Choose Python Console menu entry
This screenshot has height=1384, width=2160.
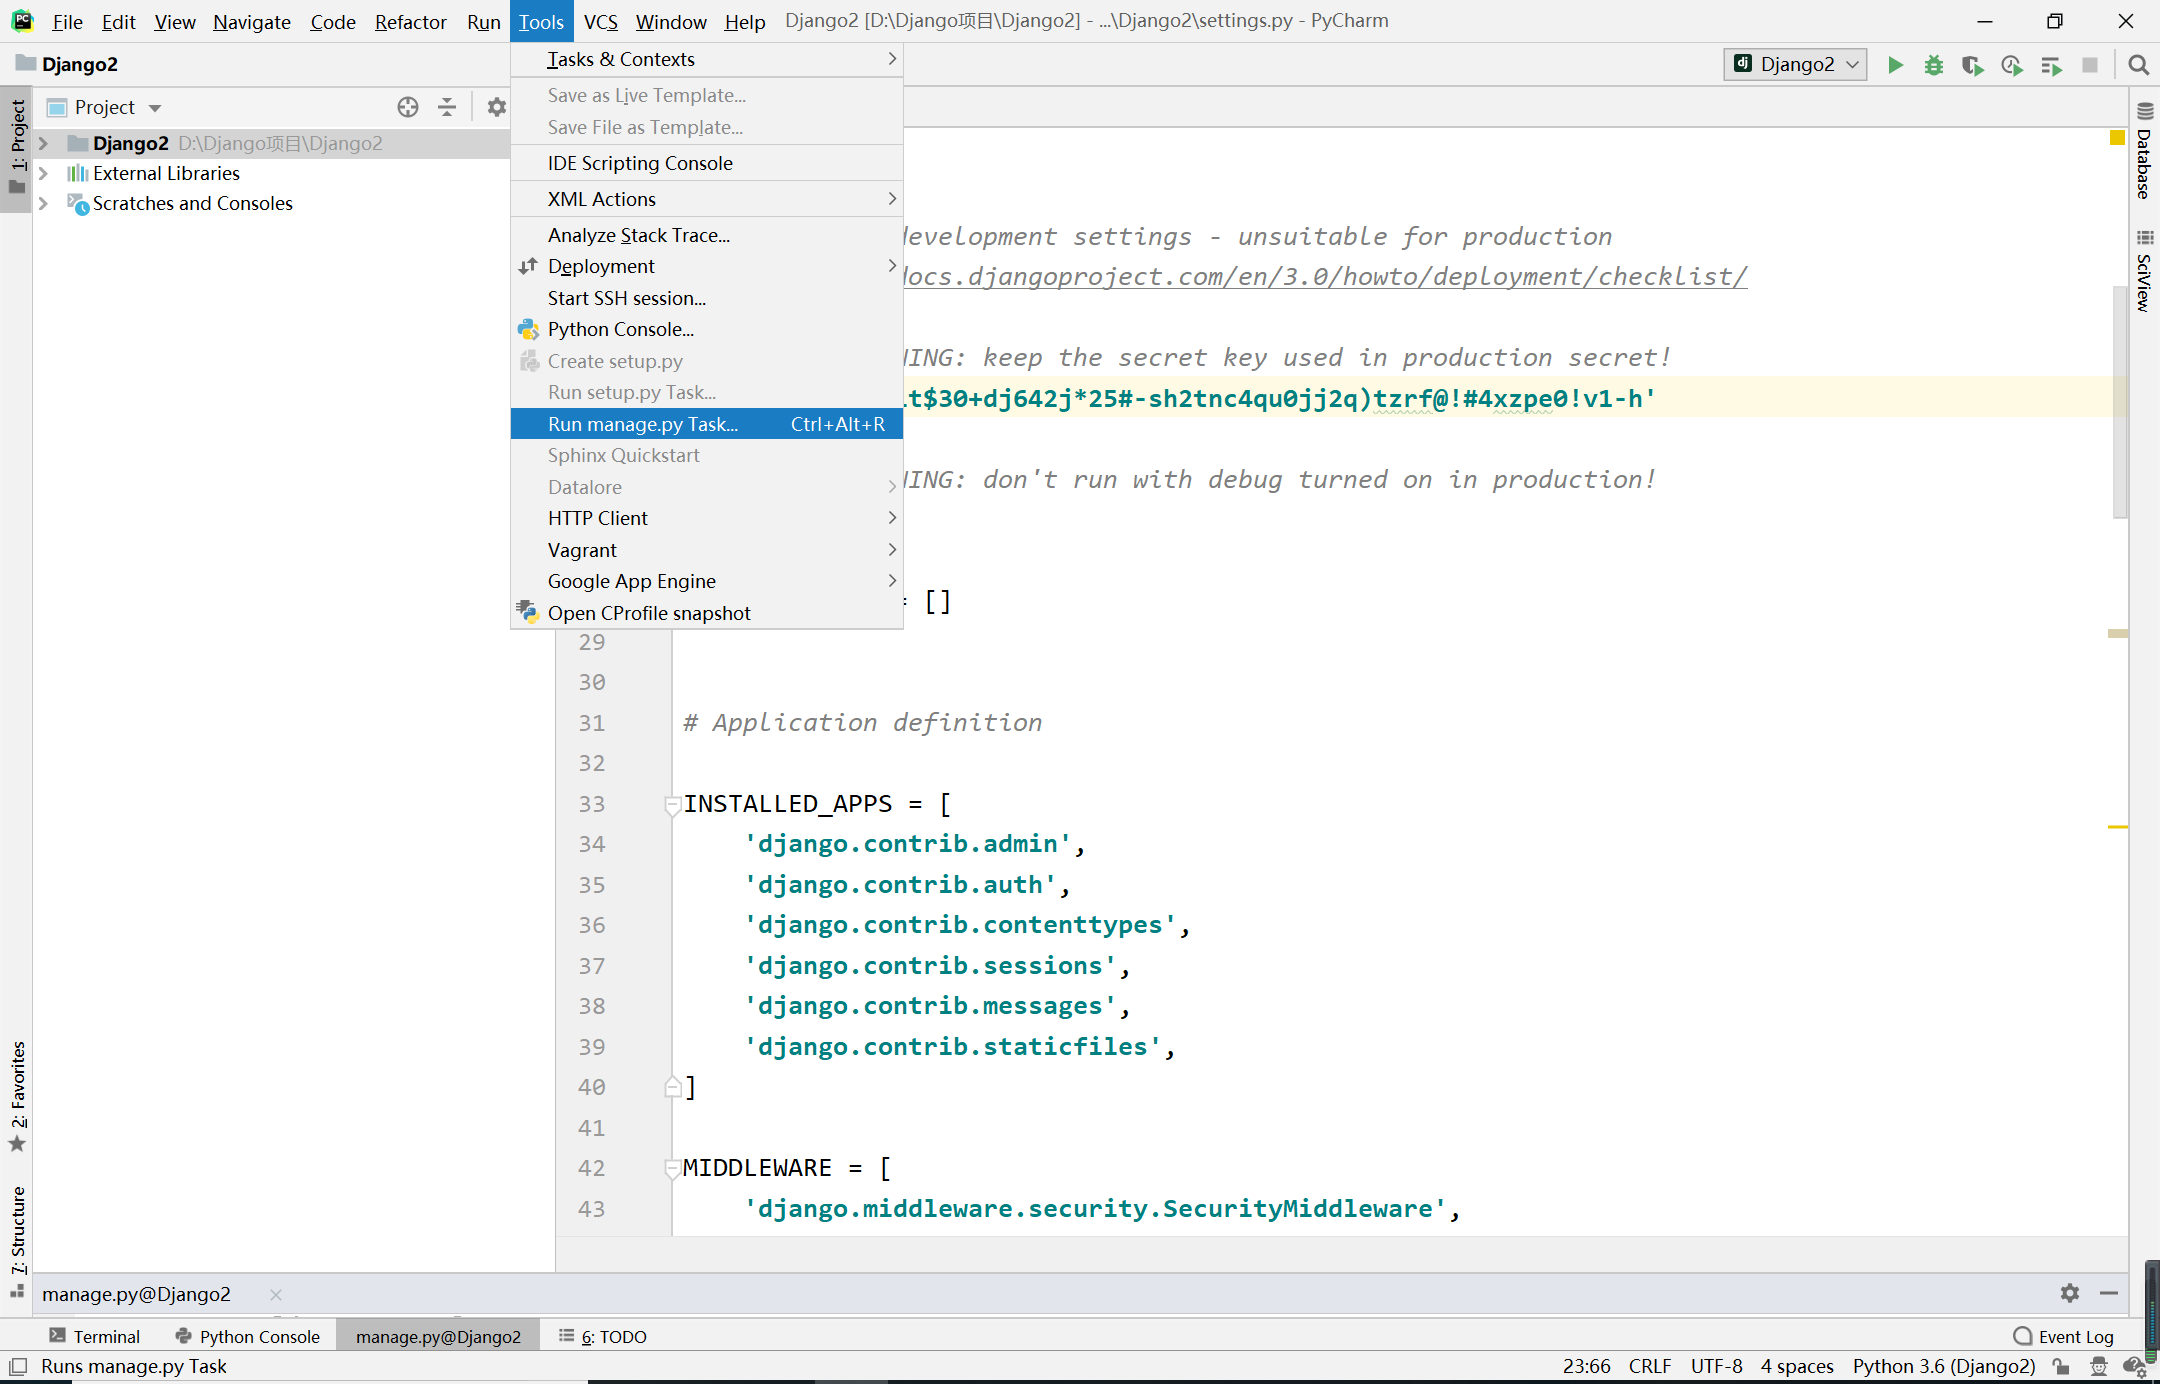707,329
